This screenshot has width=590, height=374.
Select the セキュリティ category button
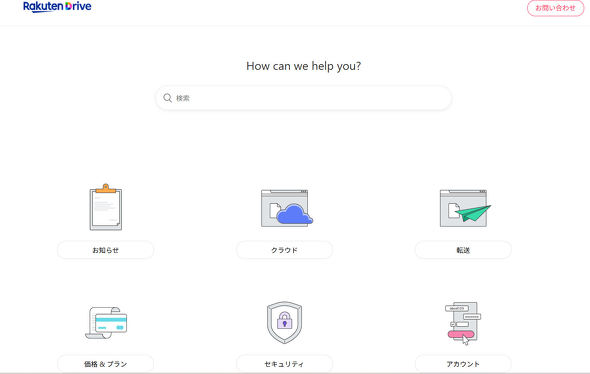[284, 364]
